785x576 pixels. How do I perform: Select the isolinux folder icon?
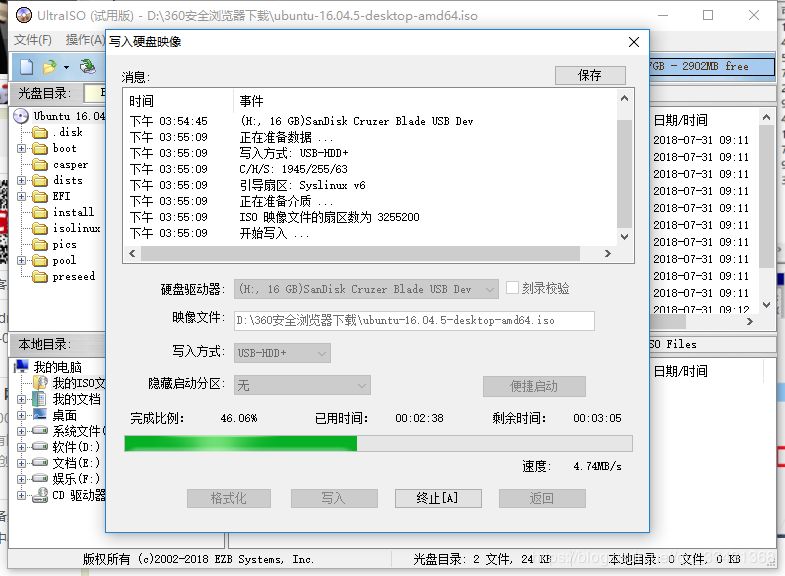pos(40,229)
